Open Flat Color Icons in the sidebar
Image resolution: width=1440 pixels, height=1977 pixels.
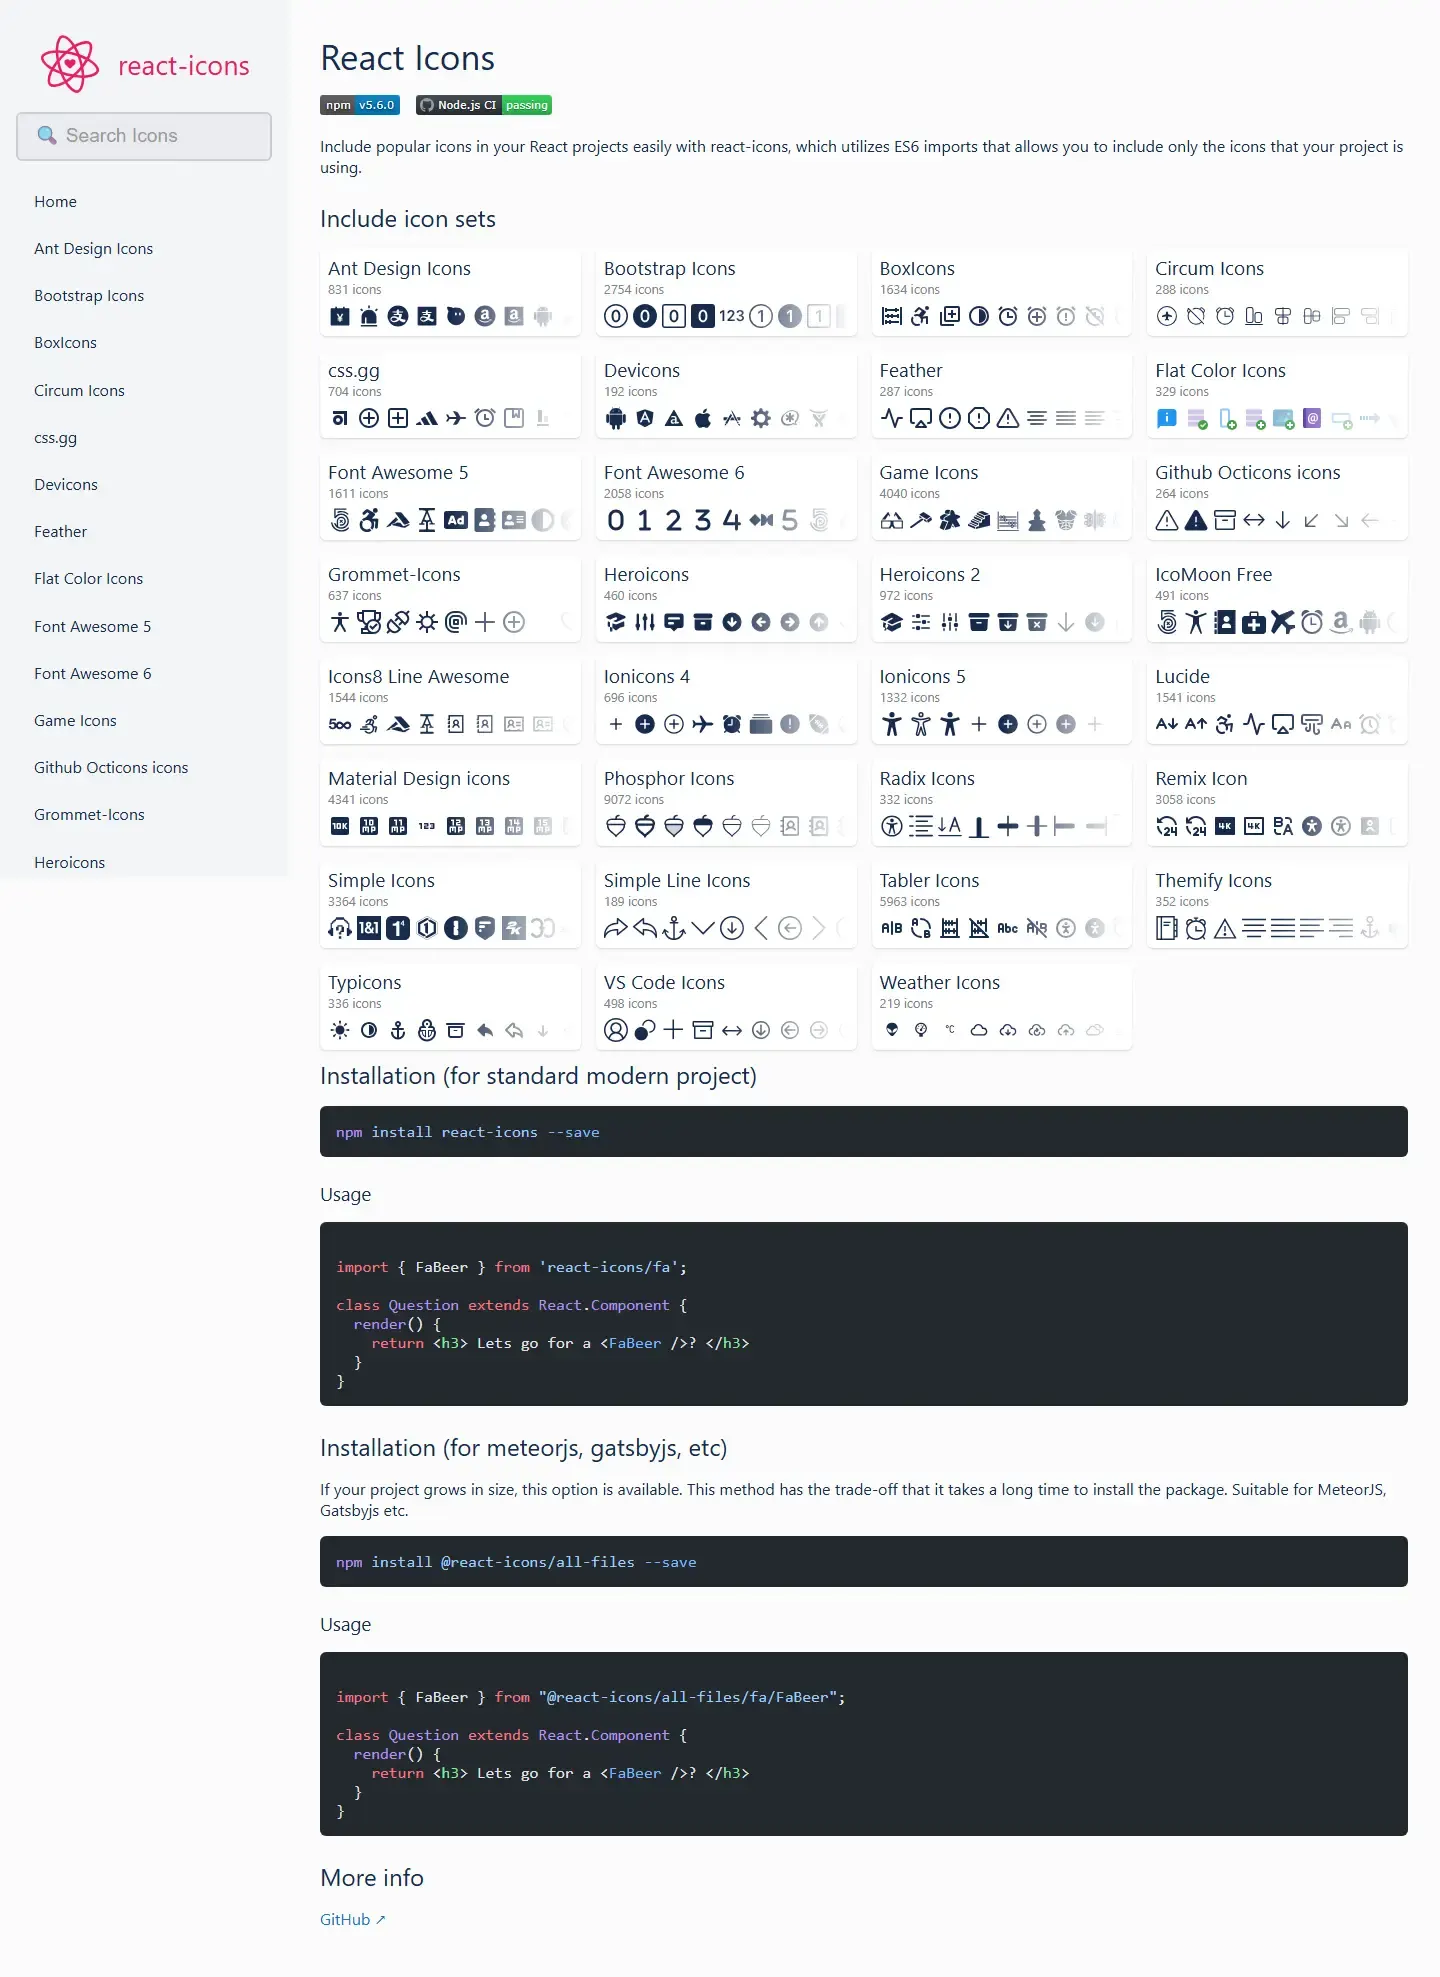tap(88, 579)
